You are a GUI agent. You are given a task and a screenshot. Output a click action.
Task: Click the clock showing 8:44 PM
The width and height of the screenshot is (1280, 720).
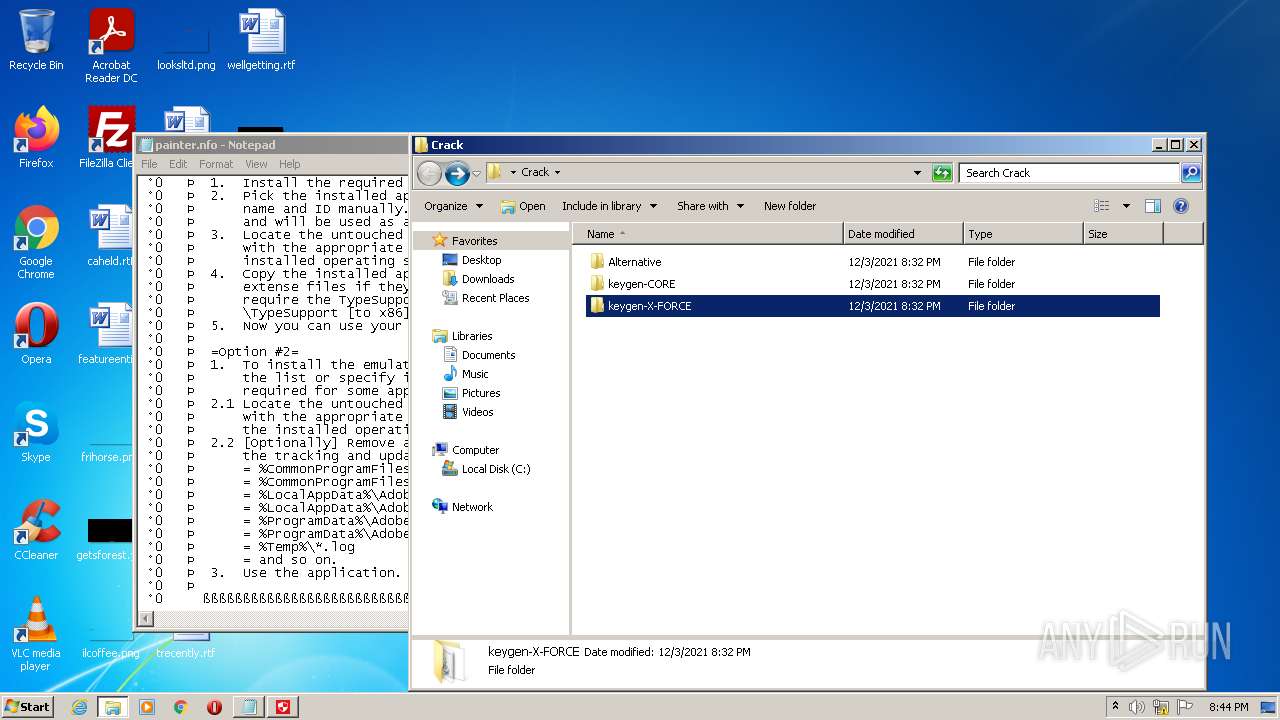pos(1228,707)
